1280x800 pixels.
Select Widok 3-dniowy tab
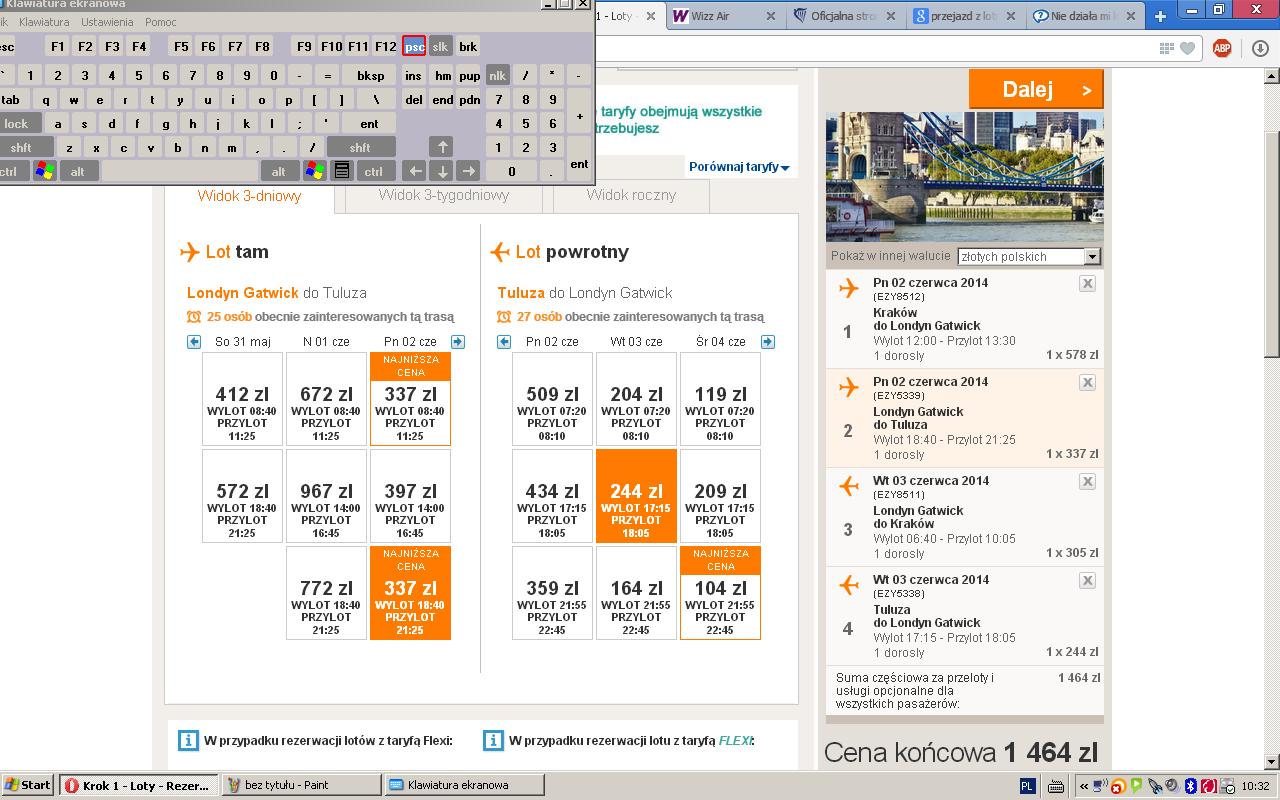tap(249, 196)
